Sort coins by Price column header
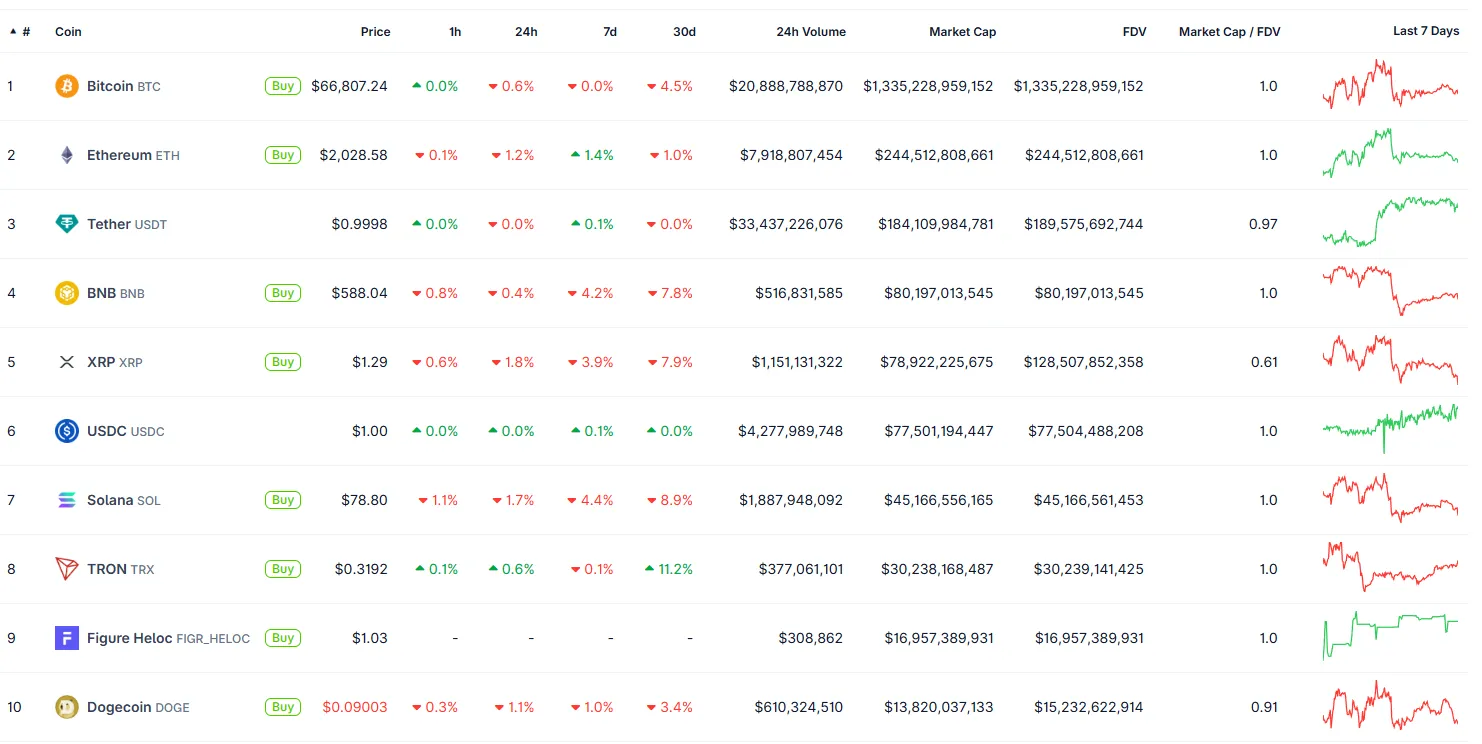The image size is (1482, 744). 375,32
